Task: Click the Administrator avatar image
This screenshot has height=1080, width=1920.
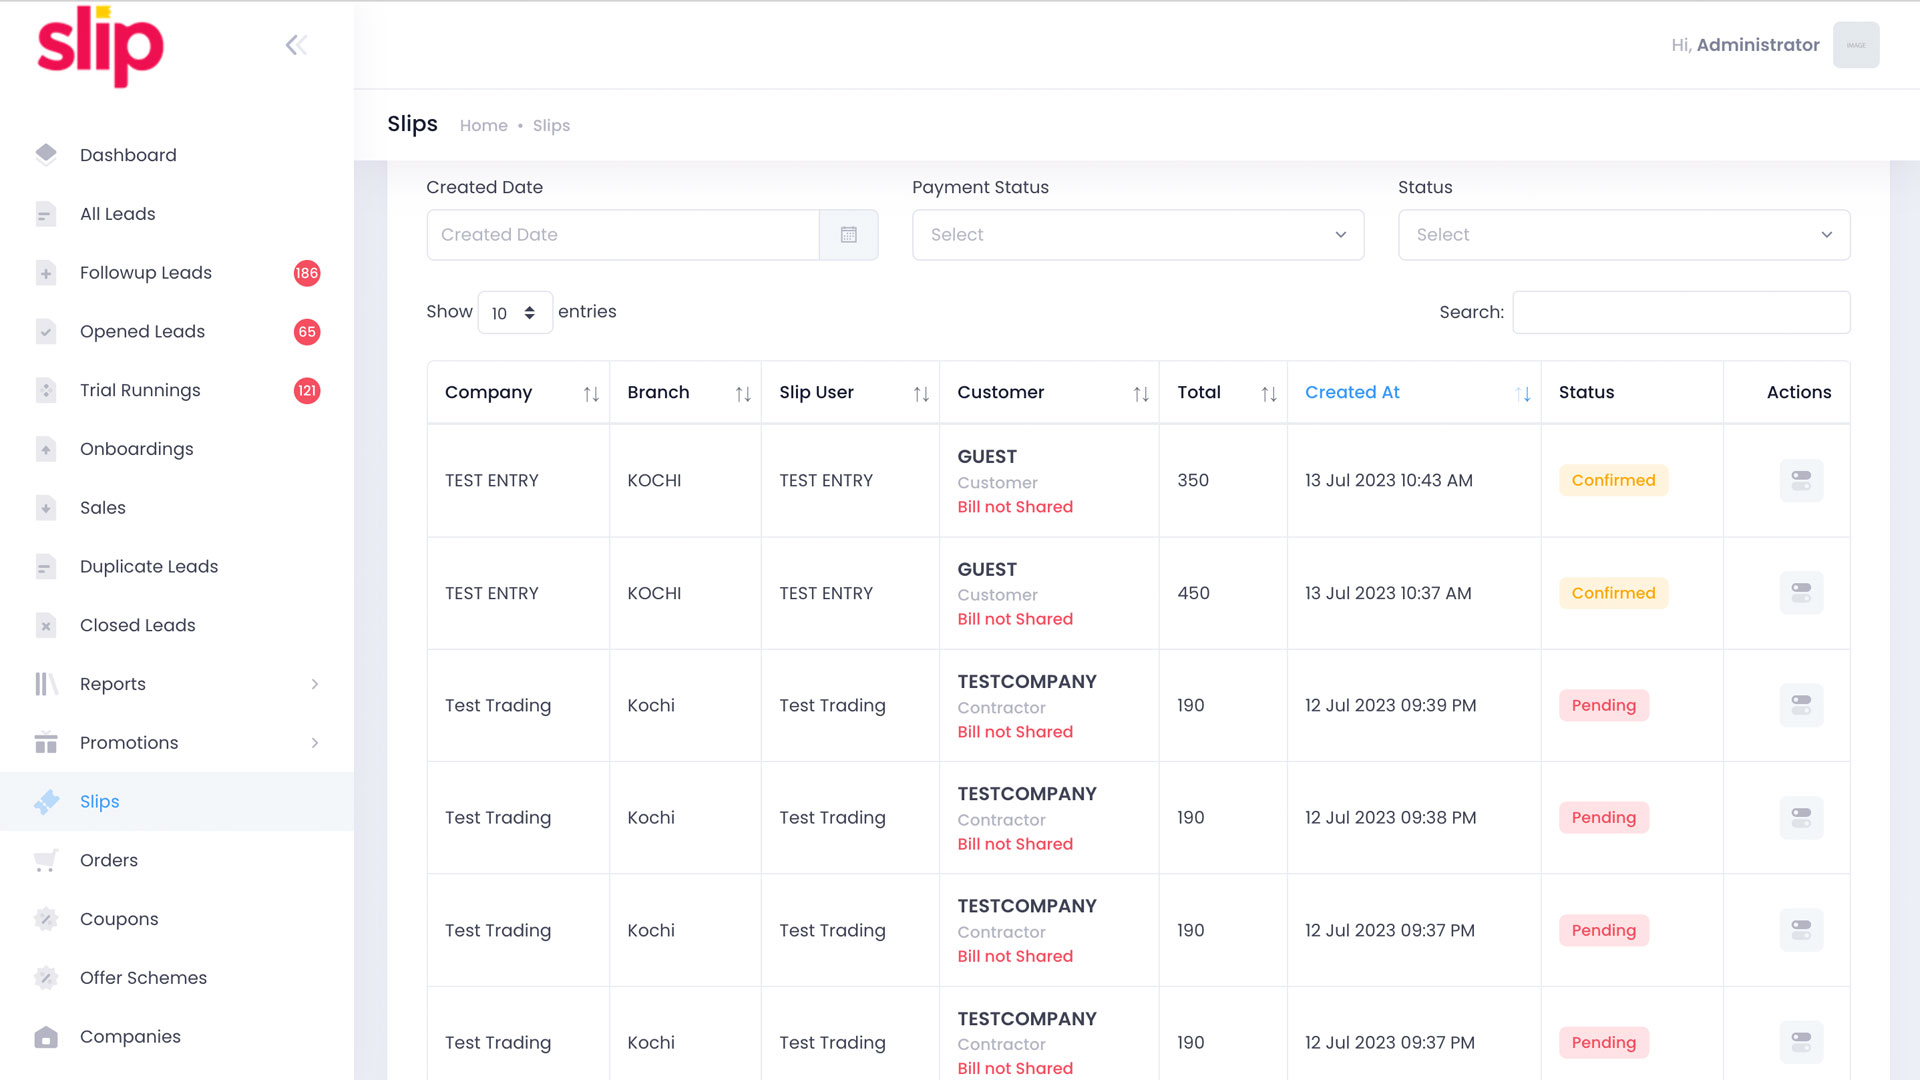Action: click(1856, 45)
